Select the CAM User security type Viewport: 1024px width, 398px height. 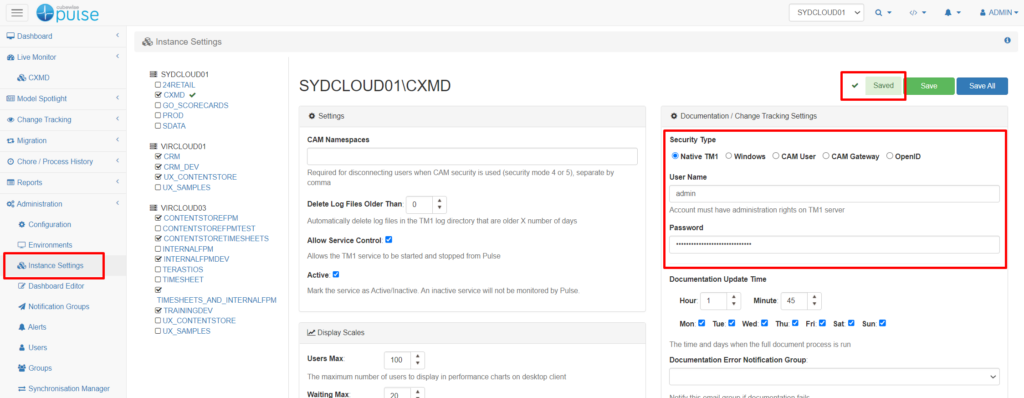pyautogui.click(x=776, y=156)
